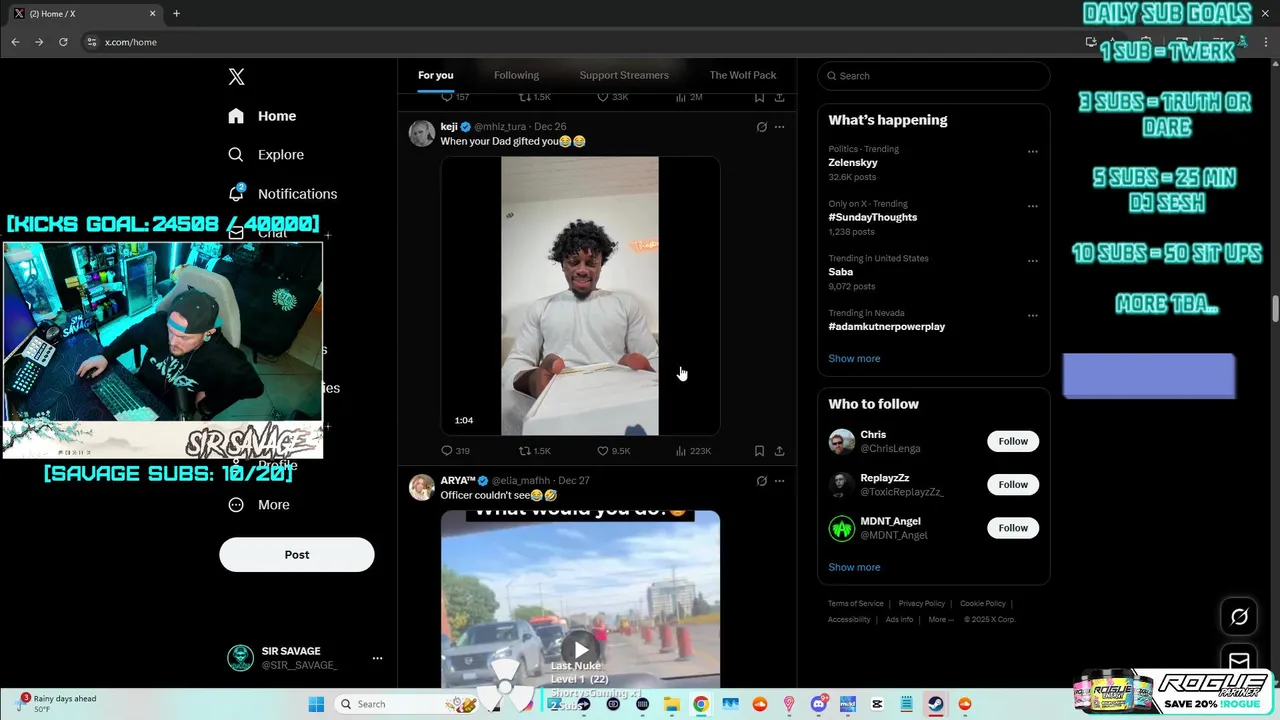The image size is (1280, 720).
Task: Switch to Following tab
Action: coord(516,75)
